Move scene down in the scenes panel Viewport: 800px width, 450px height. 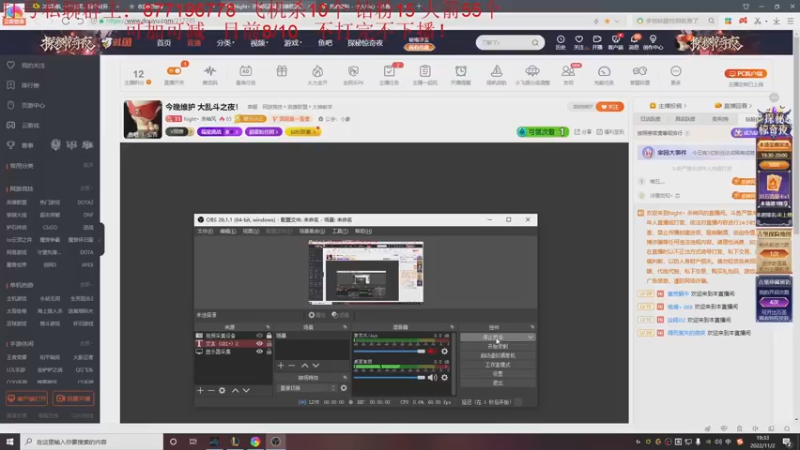click(316, 365)
